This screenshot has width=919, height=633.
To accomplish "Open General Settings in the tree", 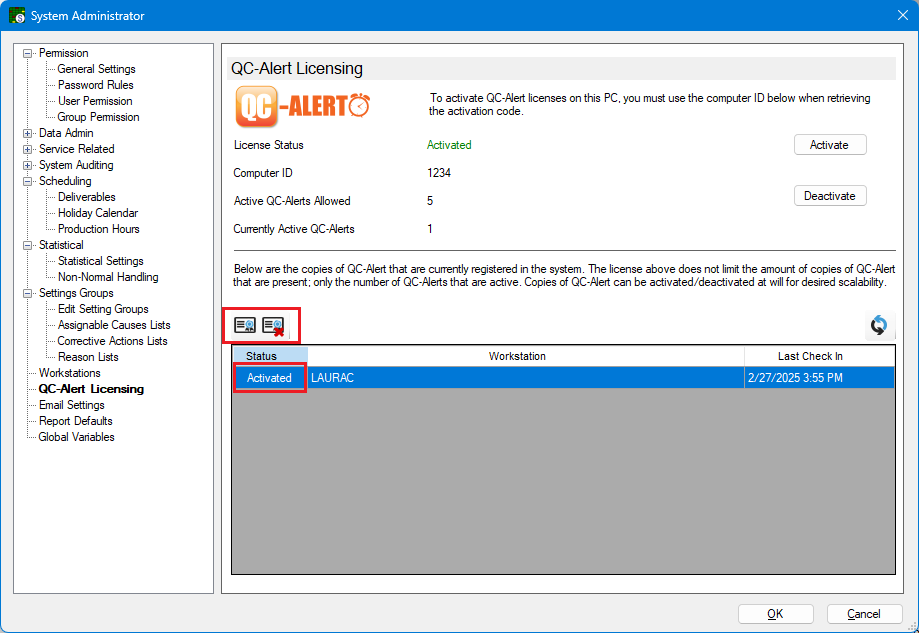I will coord(96,69).
